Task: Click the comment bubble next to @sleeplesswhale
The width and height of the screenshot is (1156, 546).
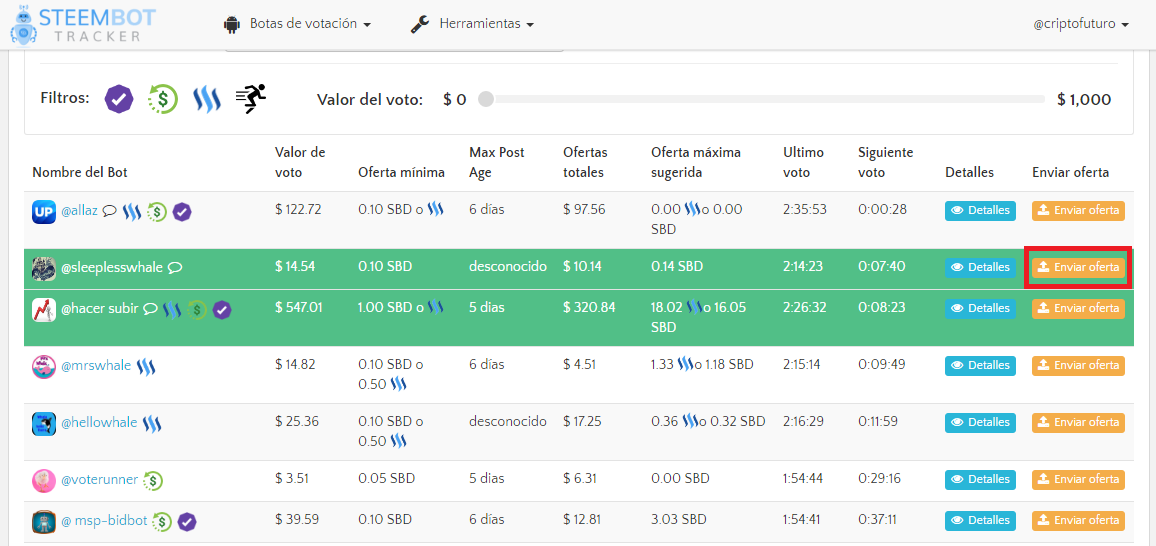Action: [x=174, y=268]
